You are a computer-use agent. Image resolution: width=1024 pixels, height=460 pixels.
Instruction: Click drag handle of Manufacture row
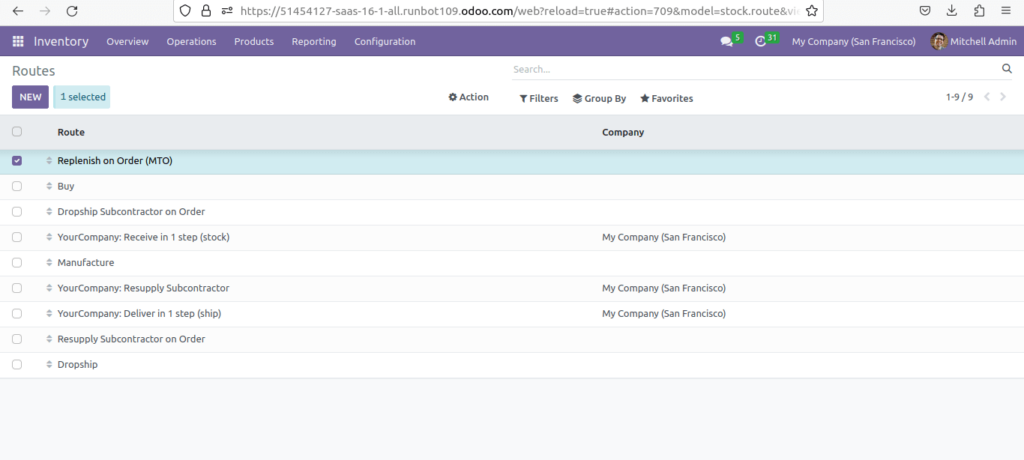[49, 263]
